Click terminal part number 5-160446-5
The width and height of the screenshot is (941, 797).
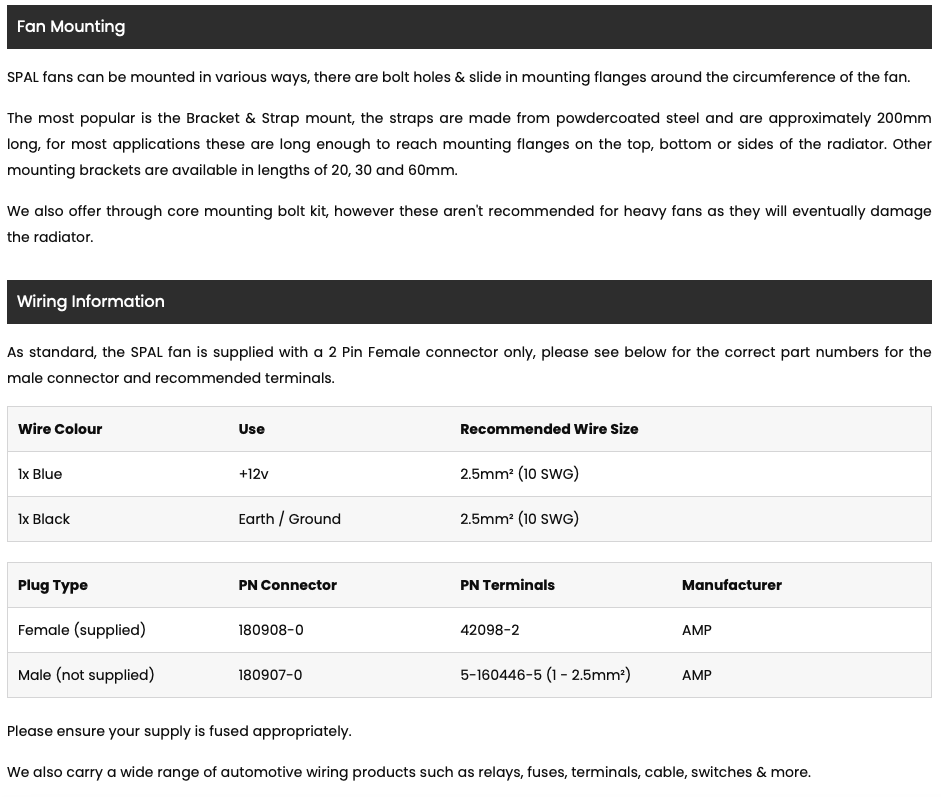click(501, 675)
